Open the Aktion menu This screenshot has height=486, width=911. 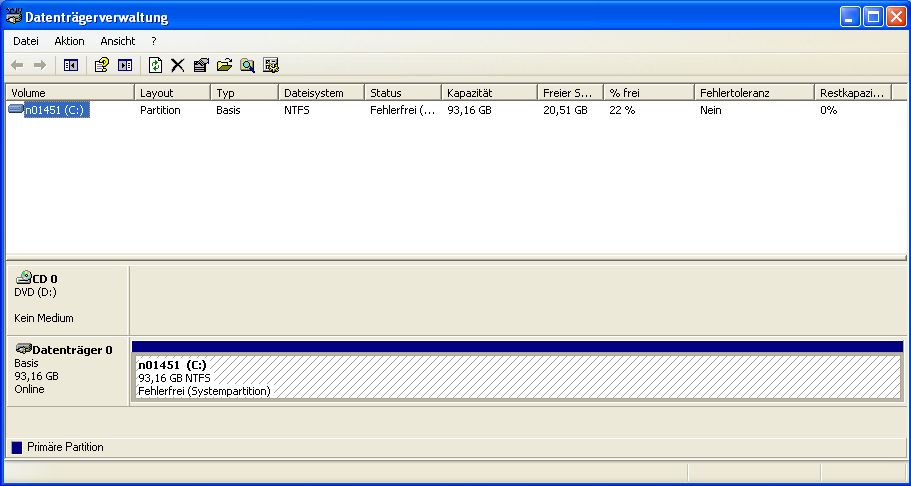69,41
